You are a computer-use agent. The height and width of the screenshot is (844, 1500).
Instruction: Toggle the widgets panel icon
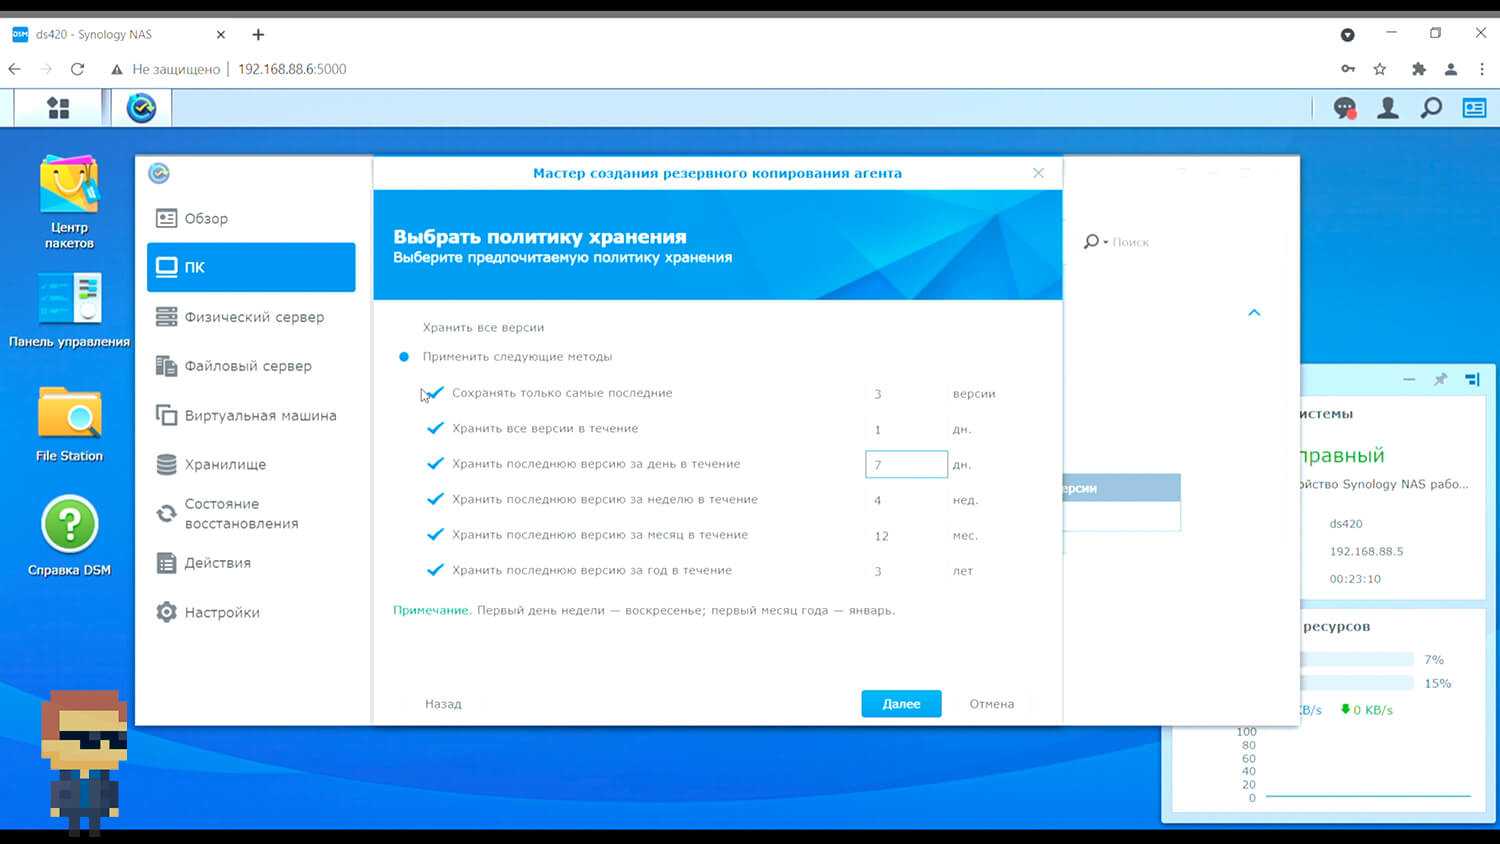1474,108
